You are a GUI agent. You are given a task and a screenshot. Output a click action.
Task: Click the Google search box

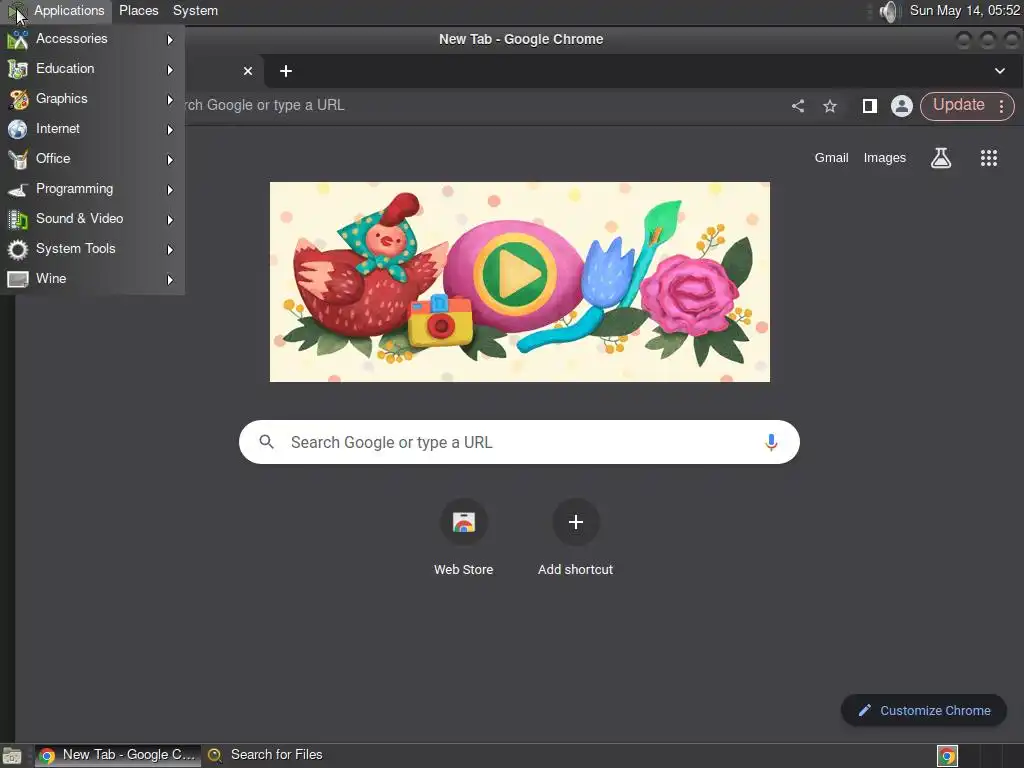(519, 442)
